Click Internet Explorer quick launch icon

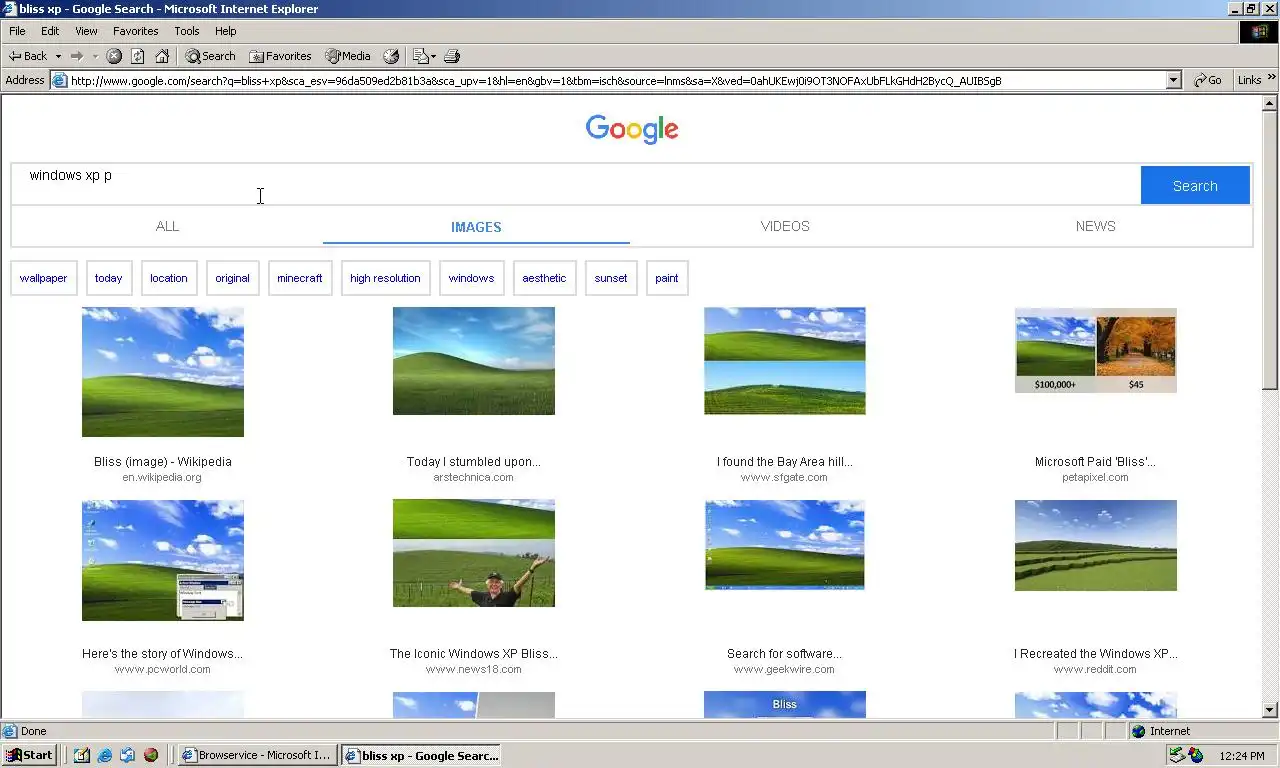pyautogui.click(x=104, y=755)
